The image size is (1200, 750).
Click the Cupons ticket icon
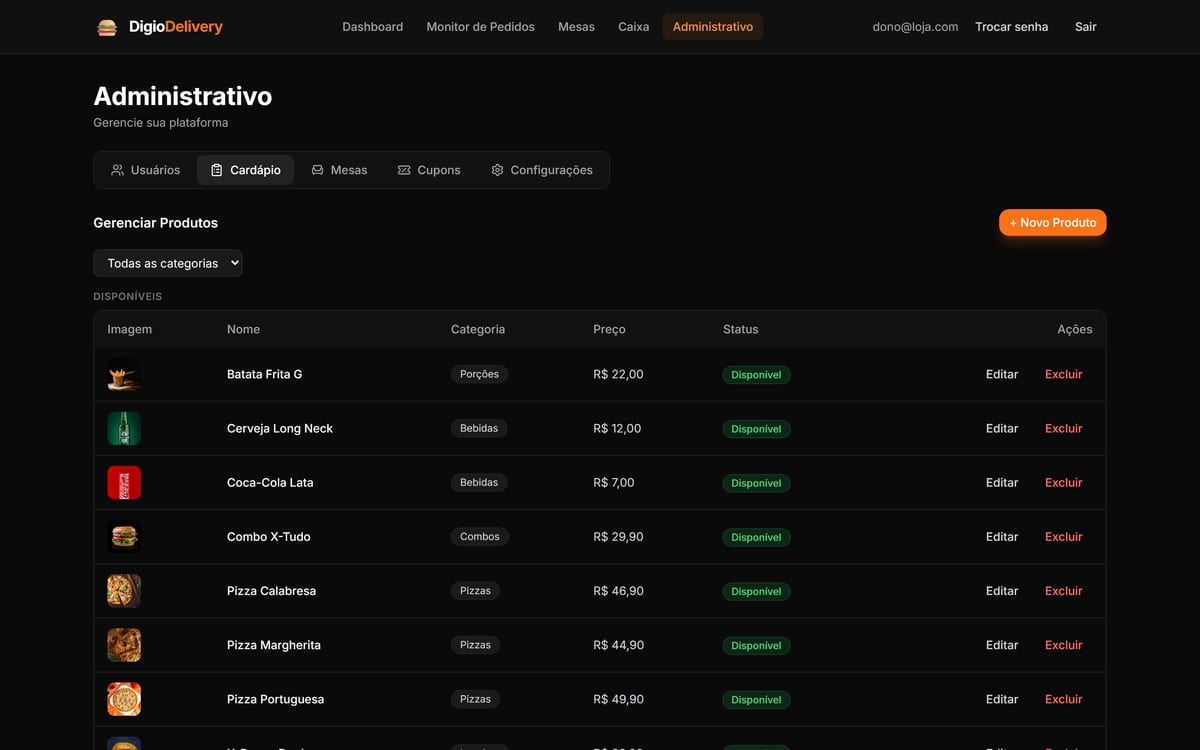[x=404, y=170]
